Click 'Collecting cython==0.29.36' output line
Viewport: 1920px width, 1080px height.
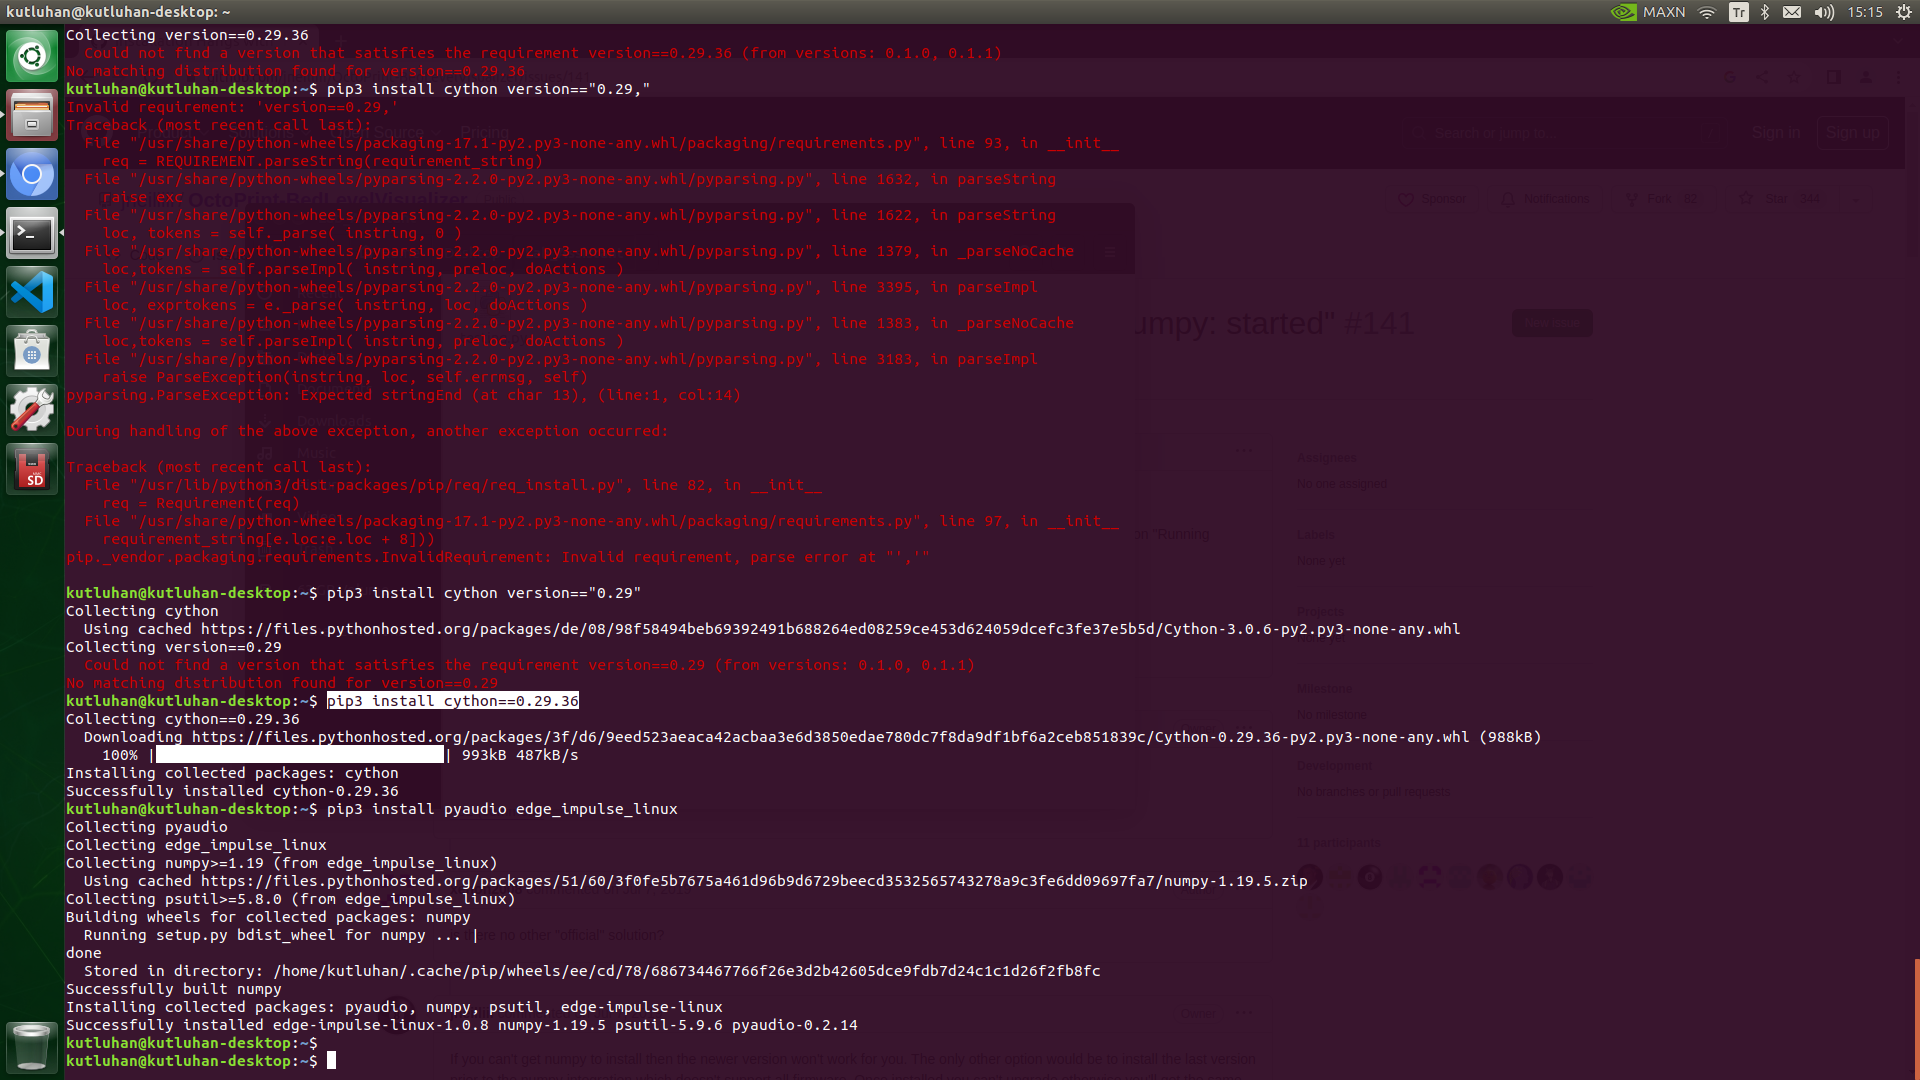tap(183, 719)
